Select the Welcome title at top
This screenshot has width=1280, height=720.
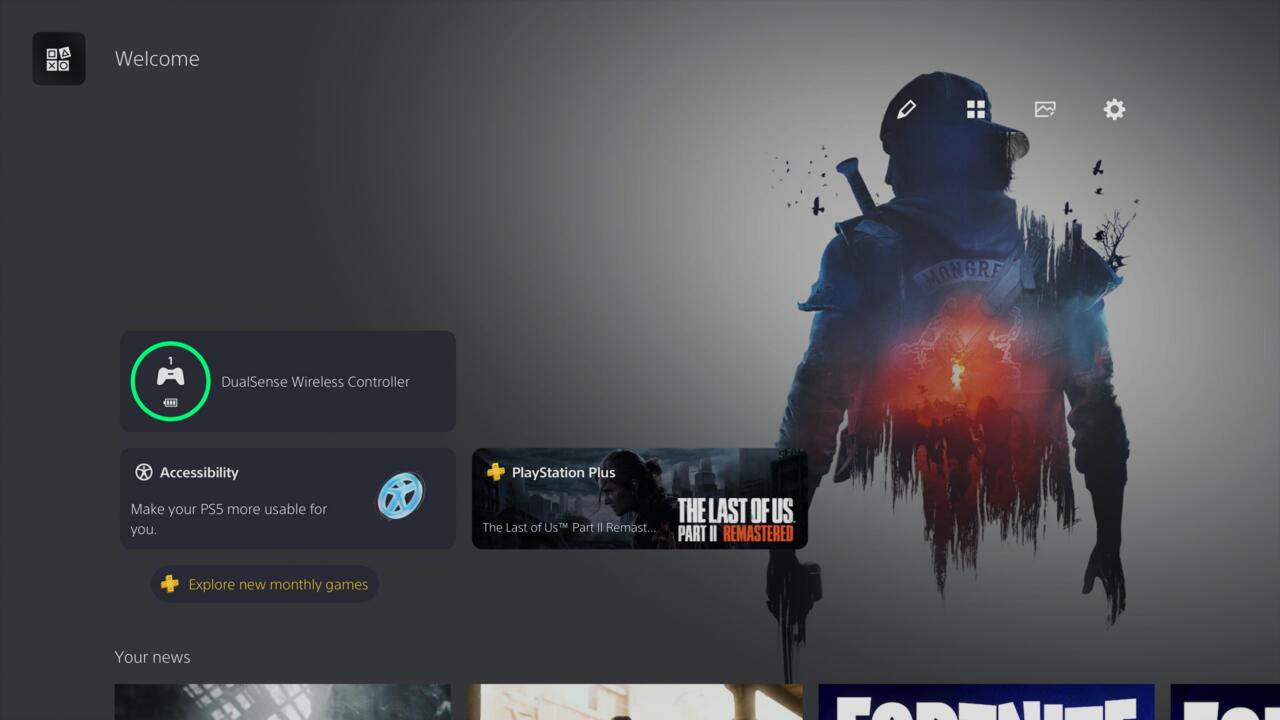[157, 59]
